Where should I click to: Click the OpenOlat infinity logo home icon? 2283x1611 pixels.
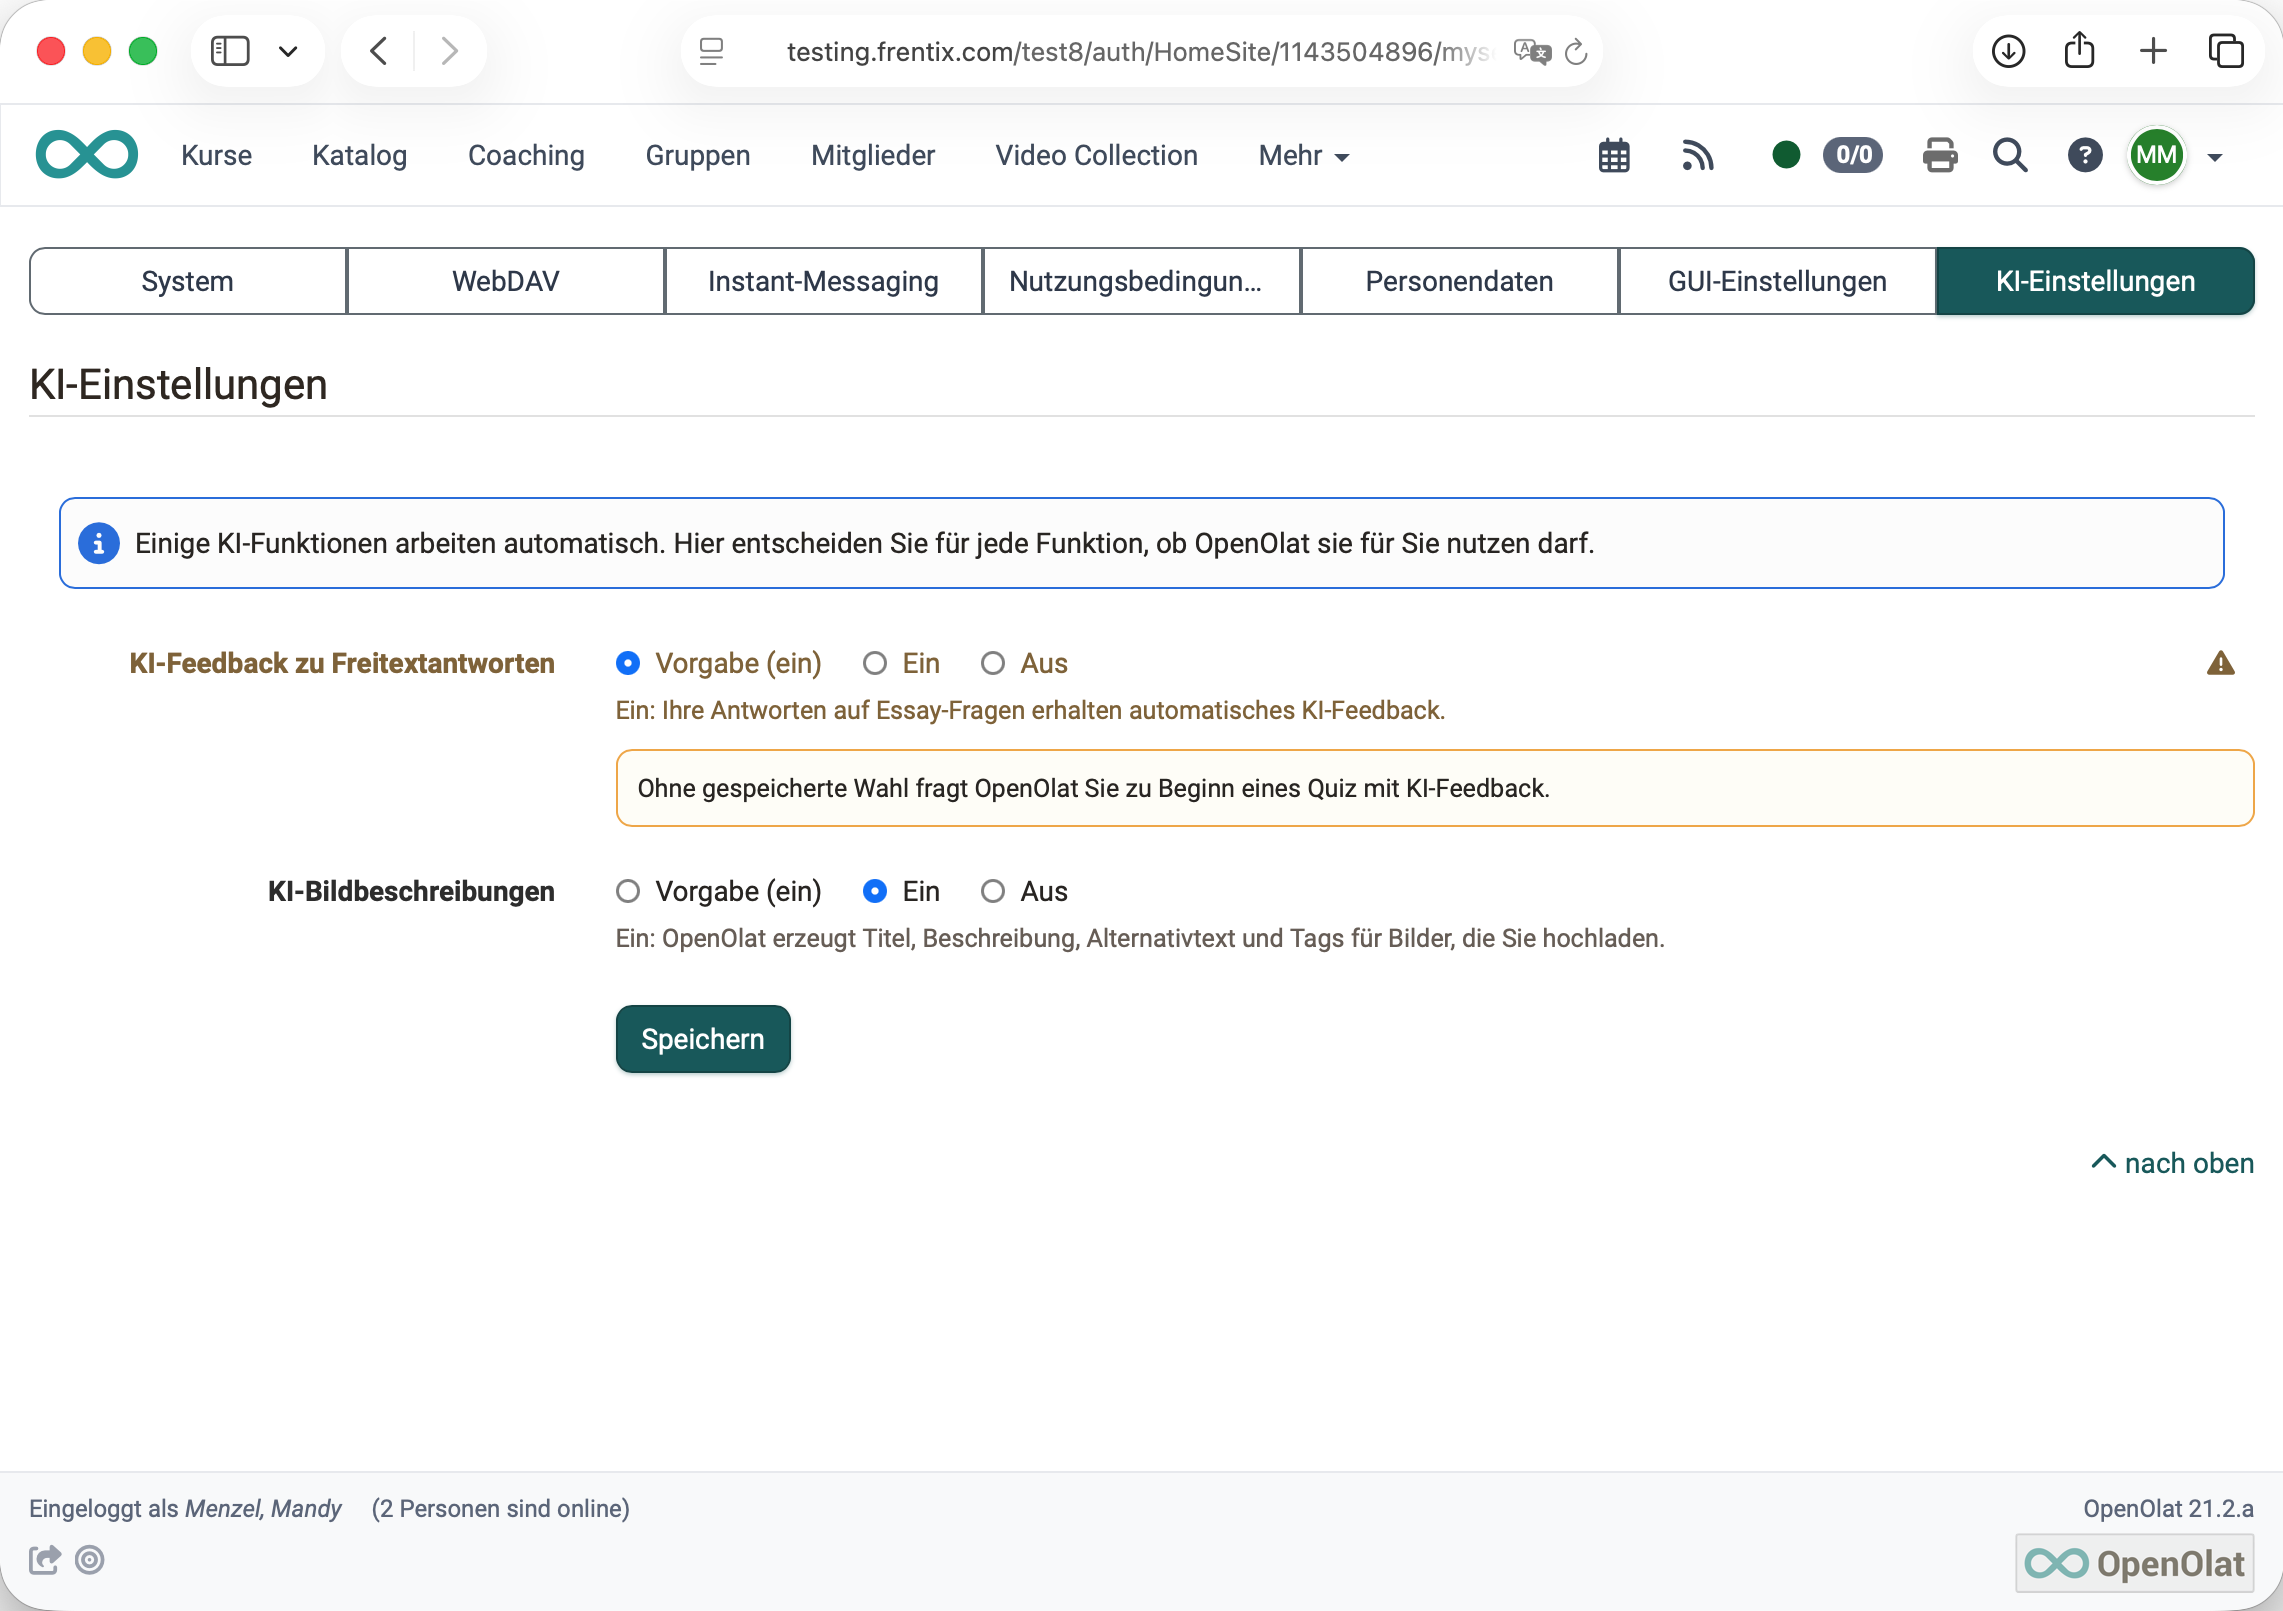(x=87, y=155)
